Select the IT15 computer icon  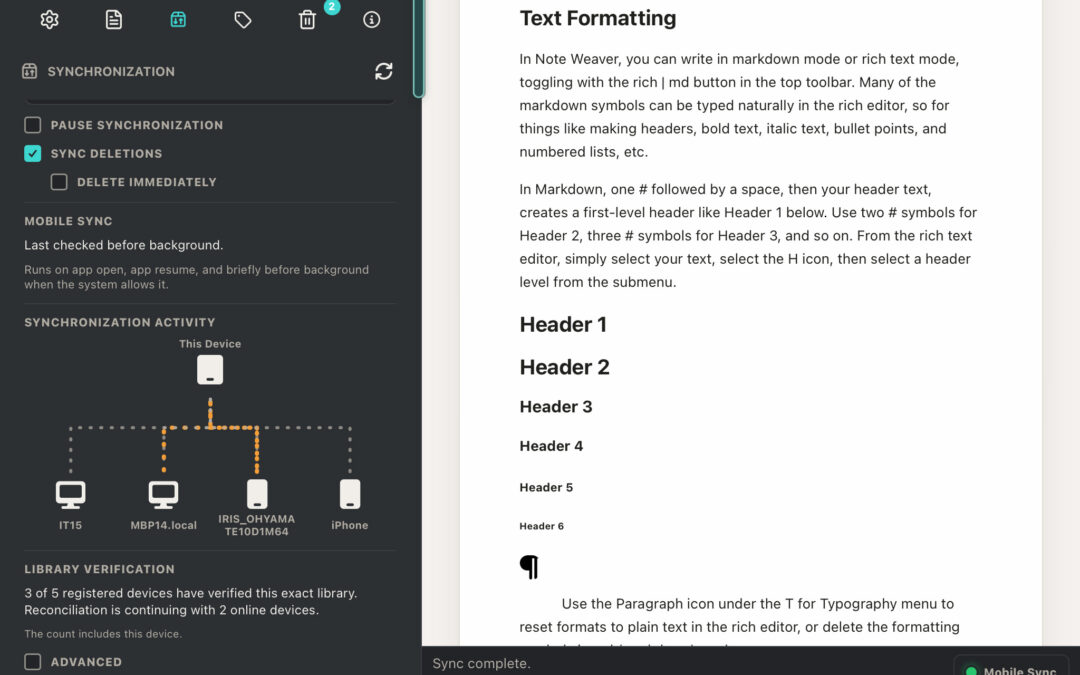[70, 495]
